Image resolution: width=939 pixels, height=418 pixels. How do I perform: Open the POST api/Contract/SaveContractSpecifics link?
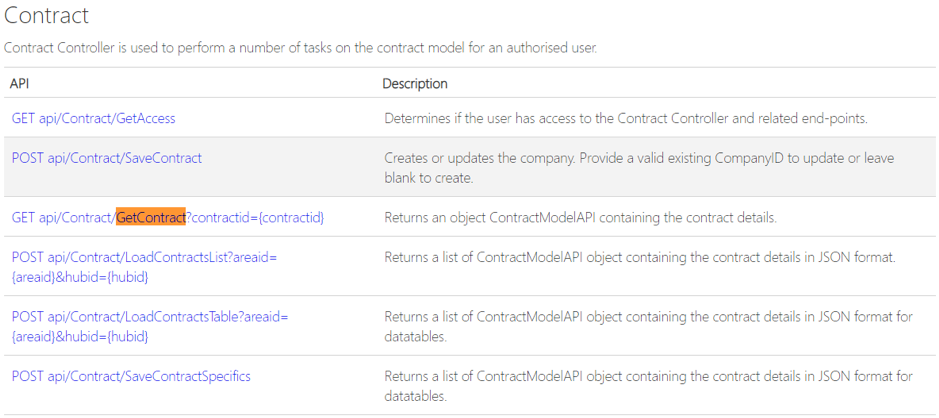(x=131, y=376)
